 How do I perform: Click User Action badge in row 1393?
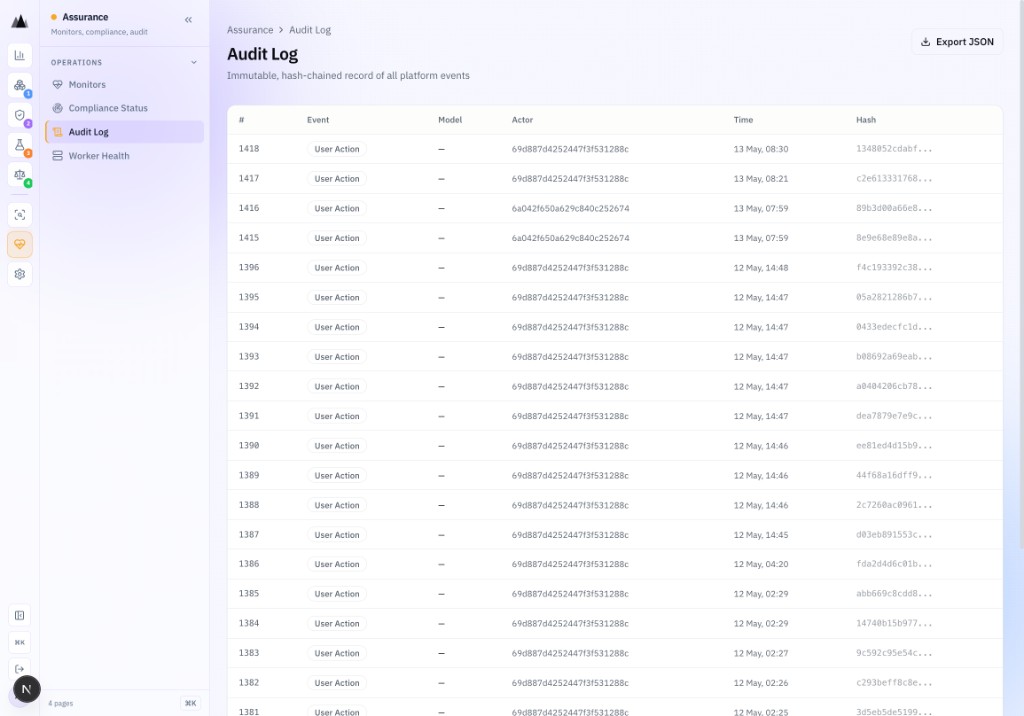click(x=337, y=357)
